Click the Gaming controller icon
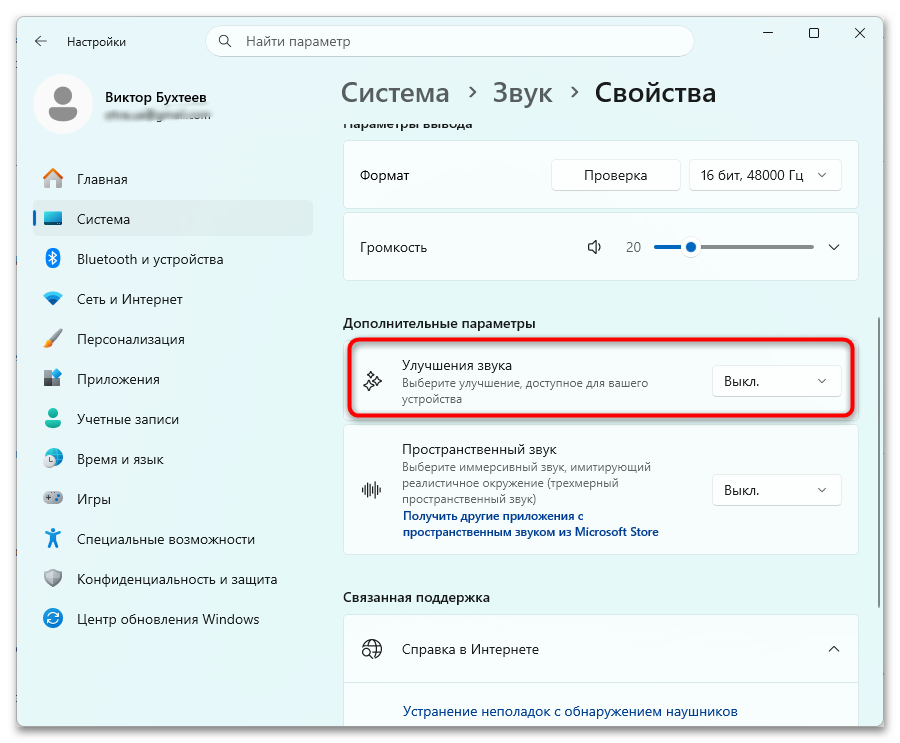Screen dimensions: 900x743 (x=53, y=498)
